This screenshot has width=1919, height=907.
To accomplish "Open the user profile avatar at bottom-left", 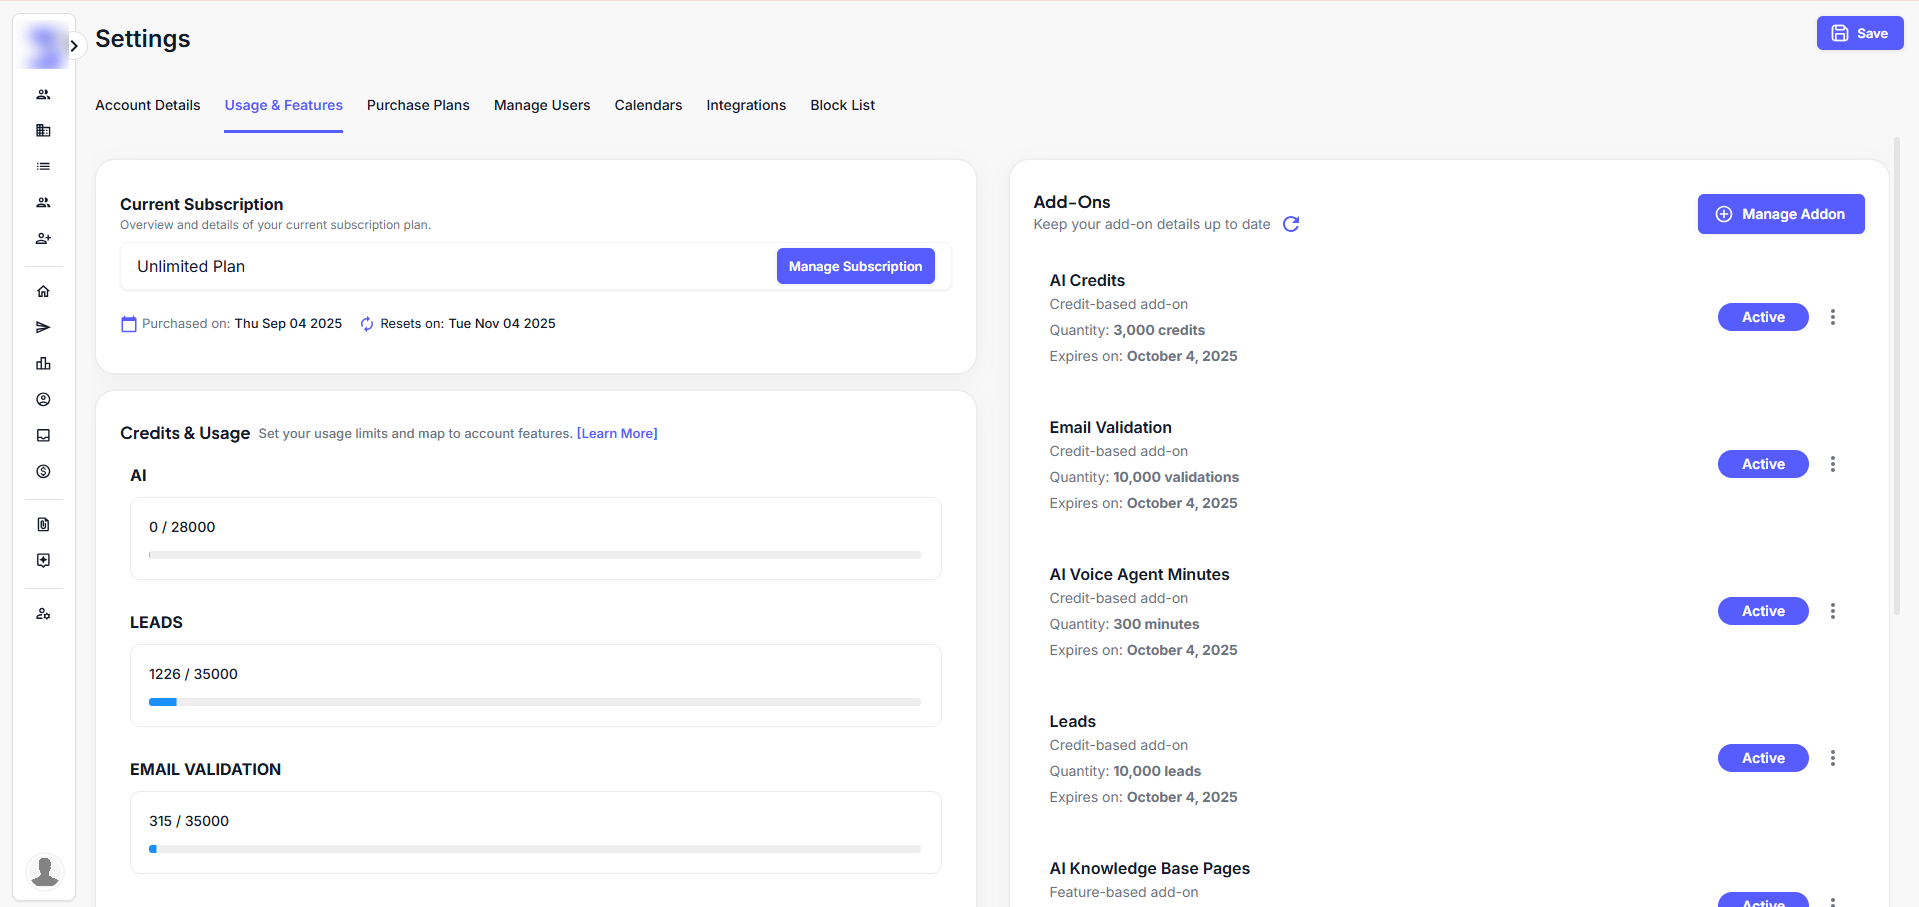I will tap(44, 871).
